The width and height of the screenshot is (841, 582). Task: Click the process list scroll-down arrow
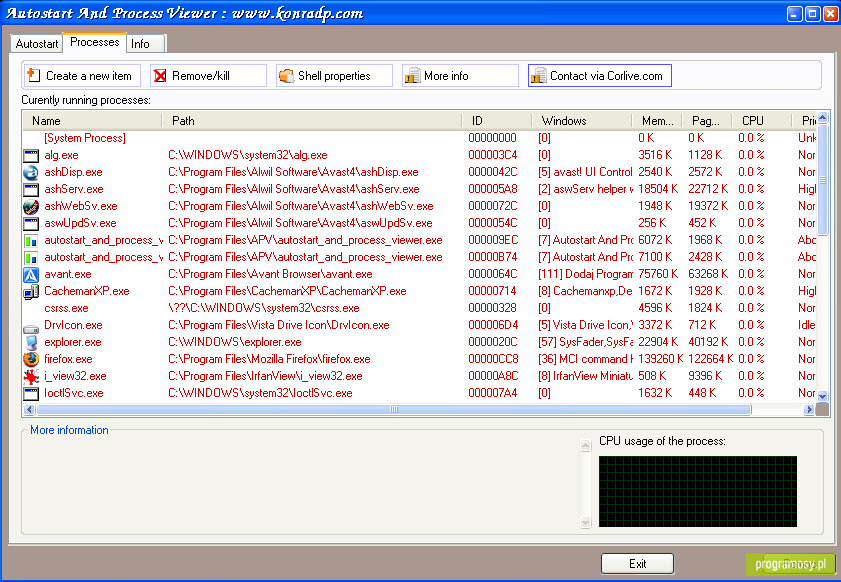[x=823, y=396]
